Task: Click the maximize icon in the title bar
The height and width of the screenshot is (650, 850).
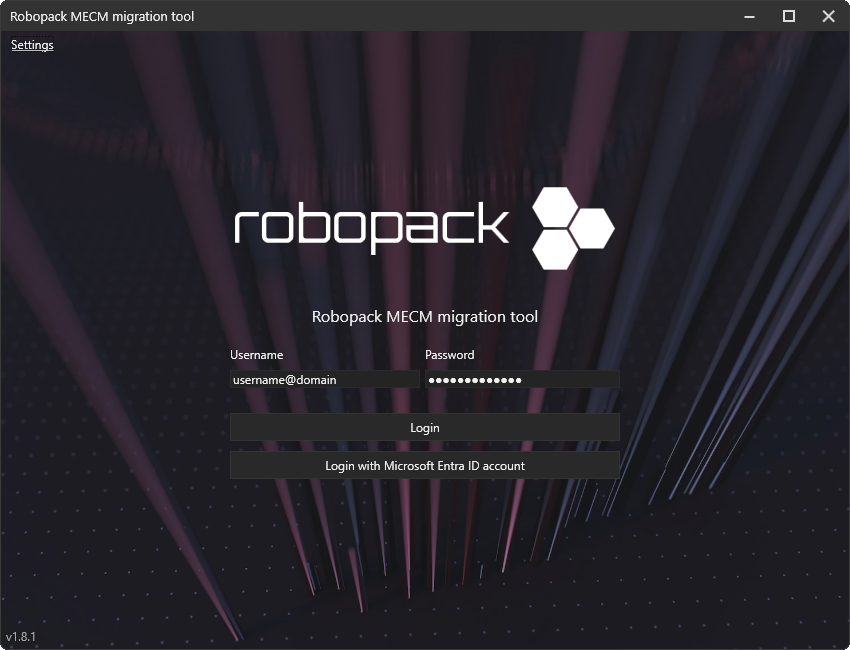Action: [x=789, y=16]
